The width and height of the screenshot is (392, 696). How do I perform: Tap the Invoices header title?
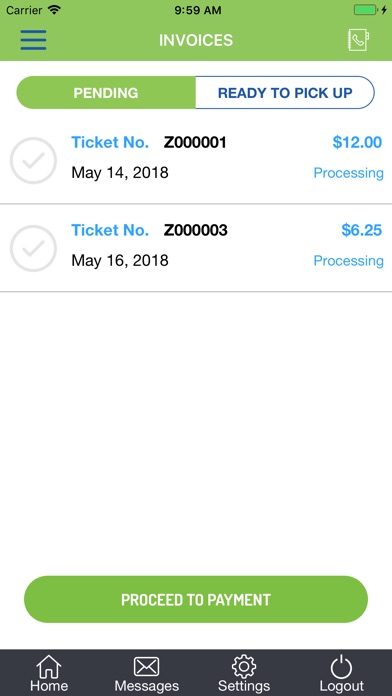pyautogui.click(x=196, y=40)
